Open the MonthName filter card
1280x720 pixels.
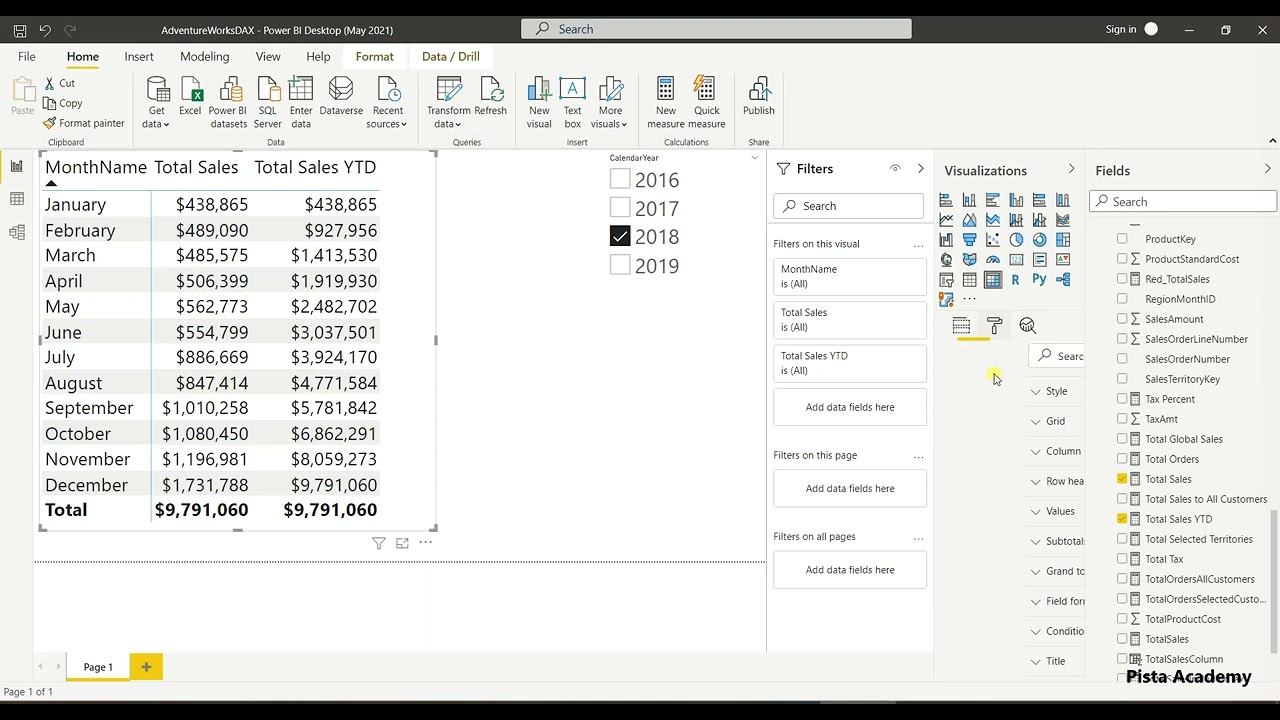point(850,276)
